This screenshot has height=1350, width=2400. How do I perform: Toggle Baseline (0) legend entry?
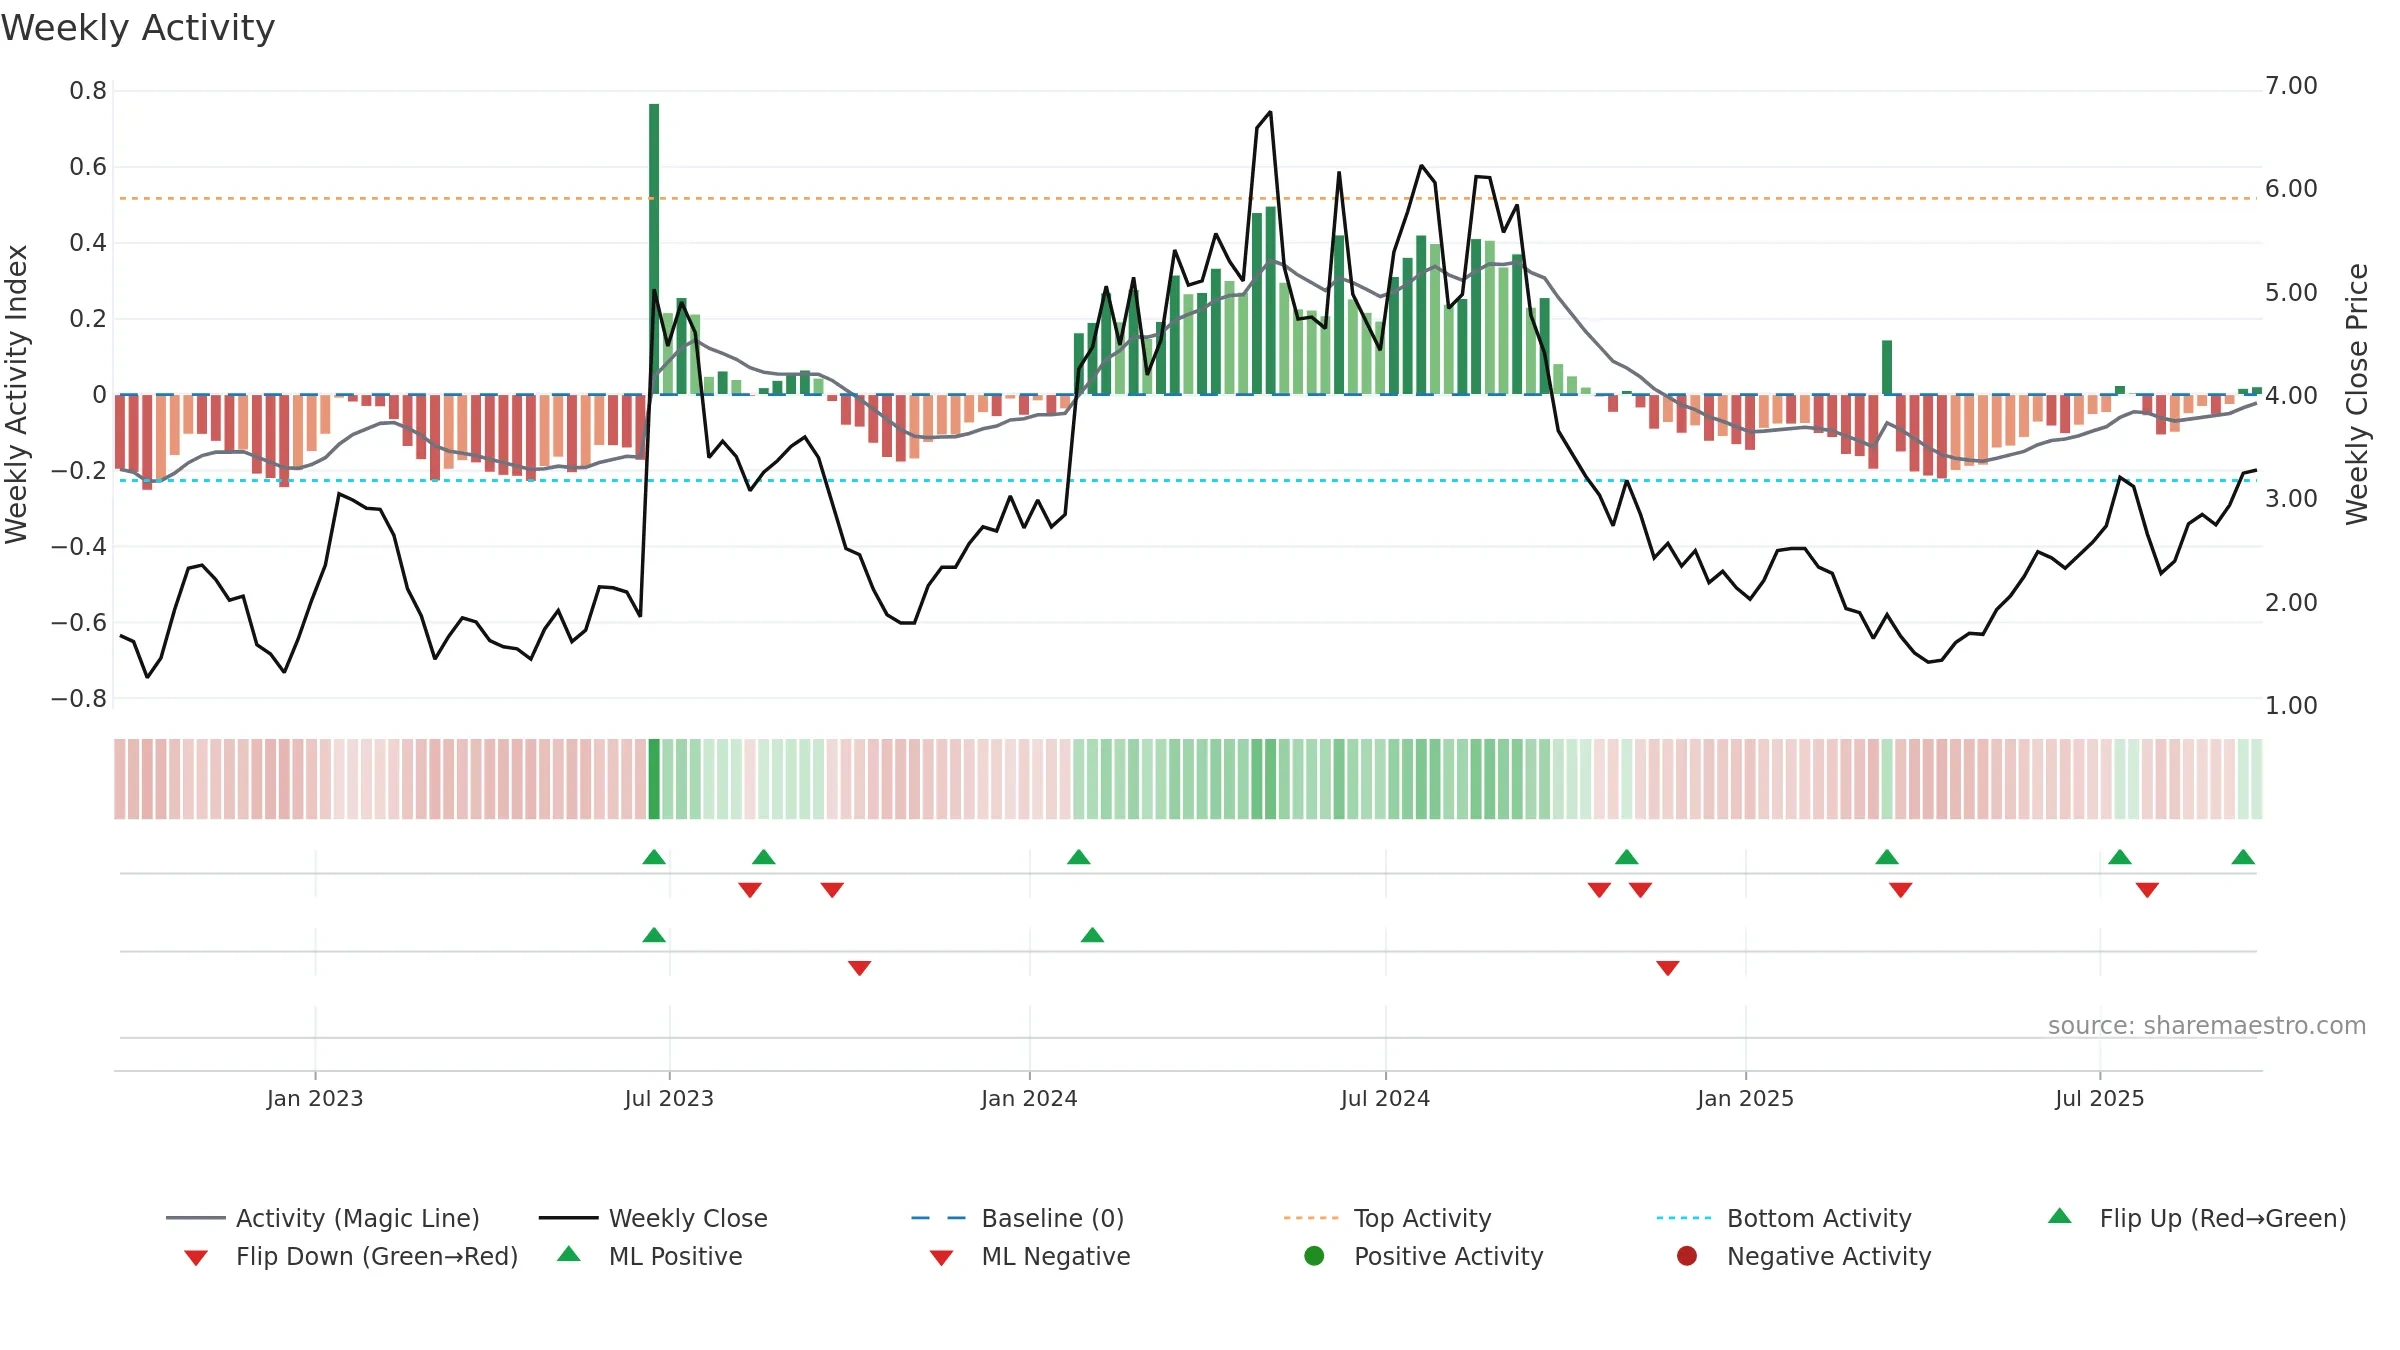click(1018, 1218)
